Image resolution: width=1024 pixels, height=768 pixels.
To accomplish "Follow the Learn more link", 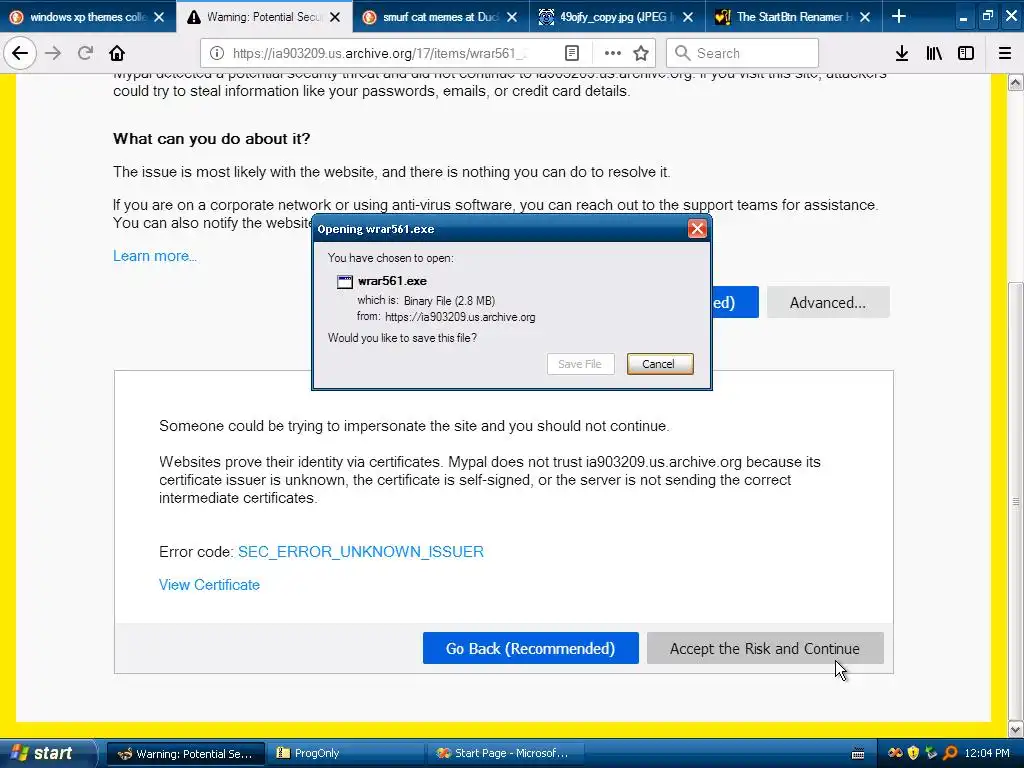I will click(155, 256).
